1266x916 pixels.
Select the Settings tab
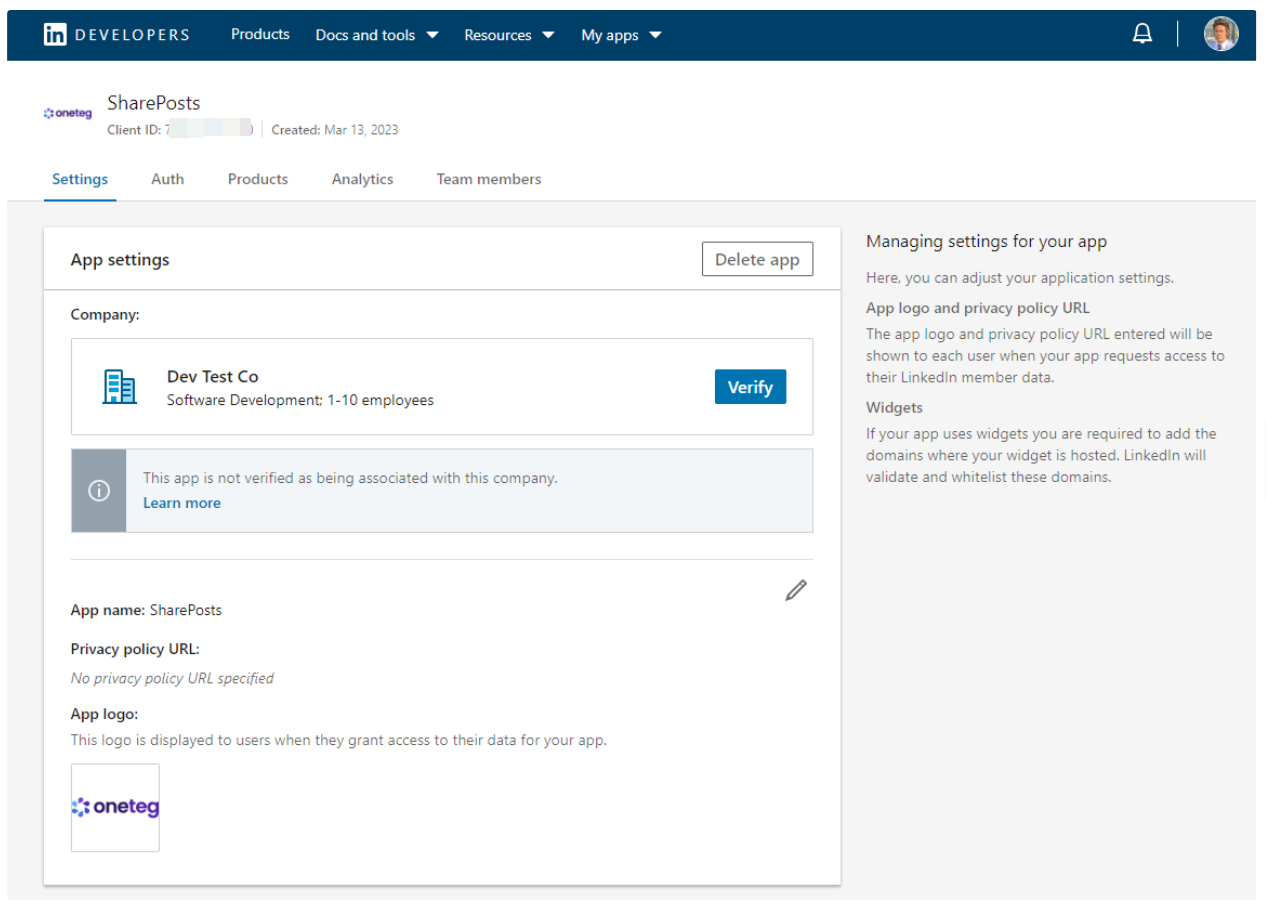click(x=80, y=179)
